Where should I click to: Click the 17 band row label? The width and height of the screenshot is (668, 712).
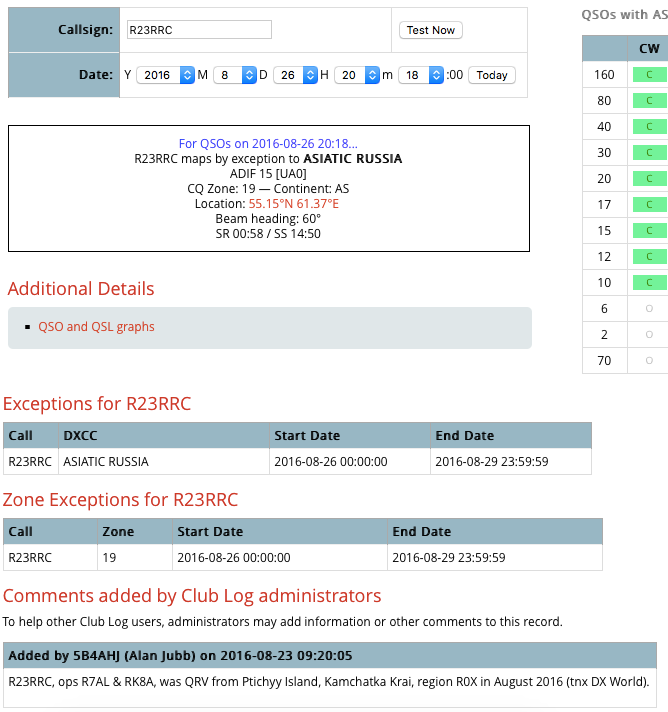click(x=604, y=204)
